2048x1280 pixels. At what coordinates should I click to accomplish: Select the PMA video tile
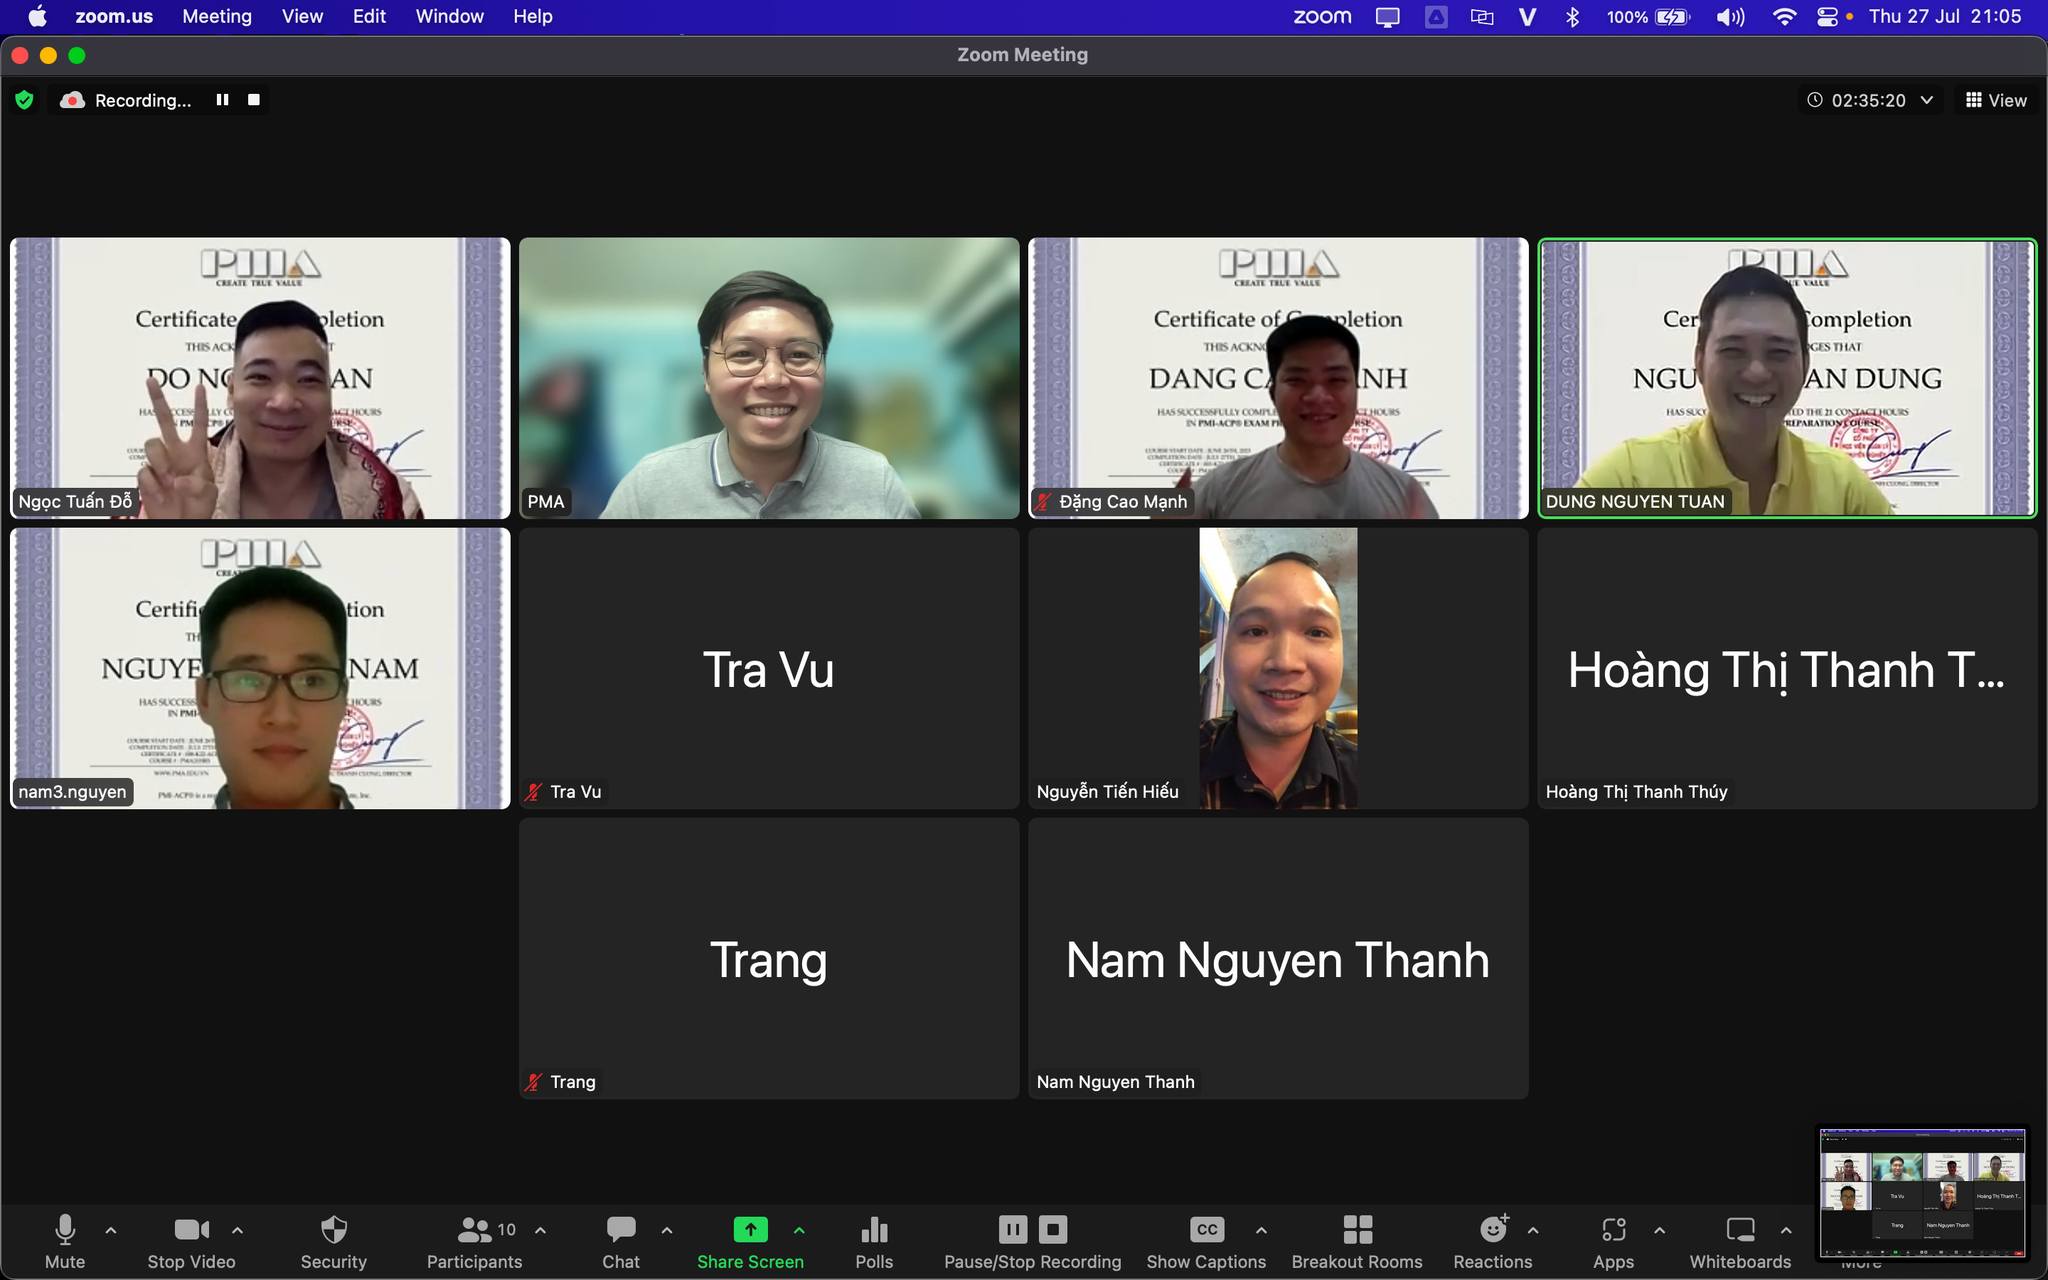click(769, 378)
